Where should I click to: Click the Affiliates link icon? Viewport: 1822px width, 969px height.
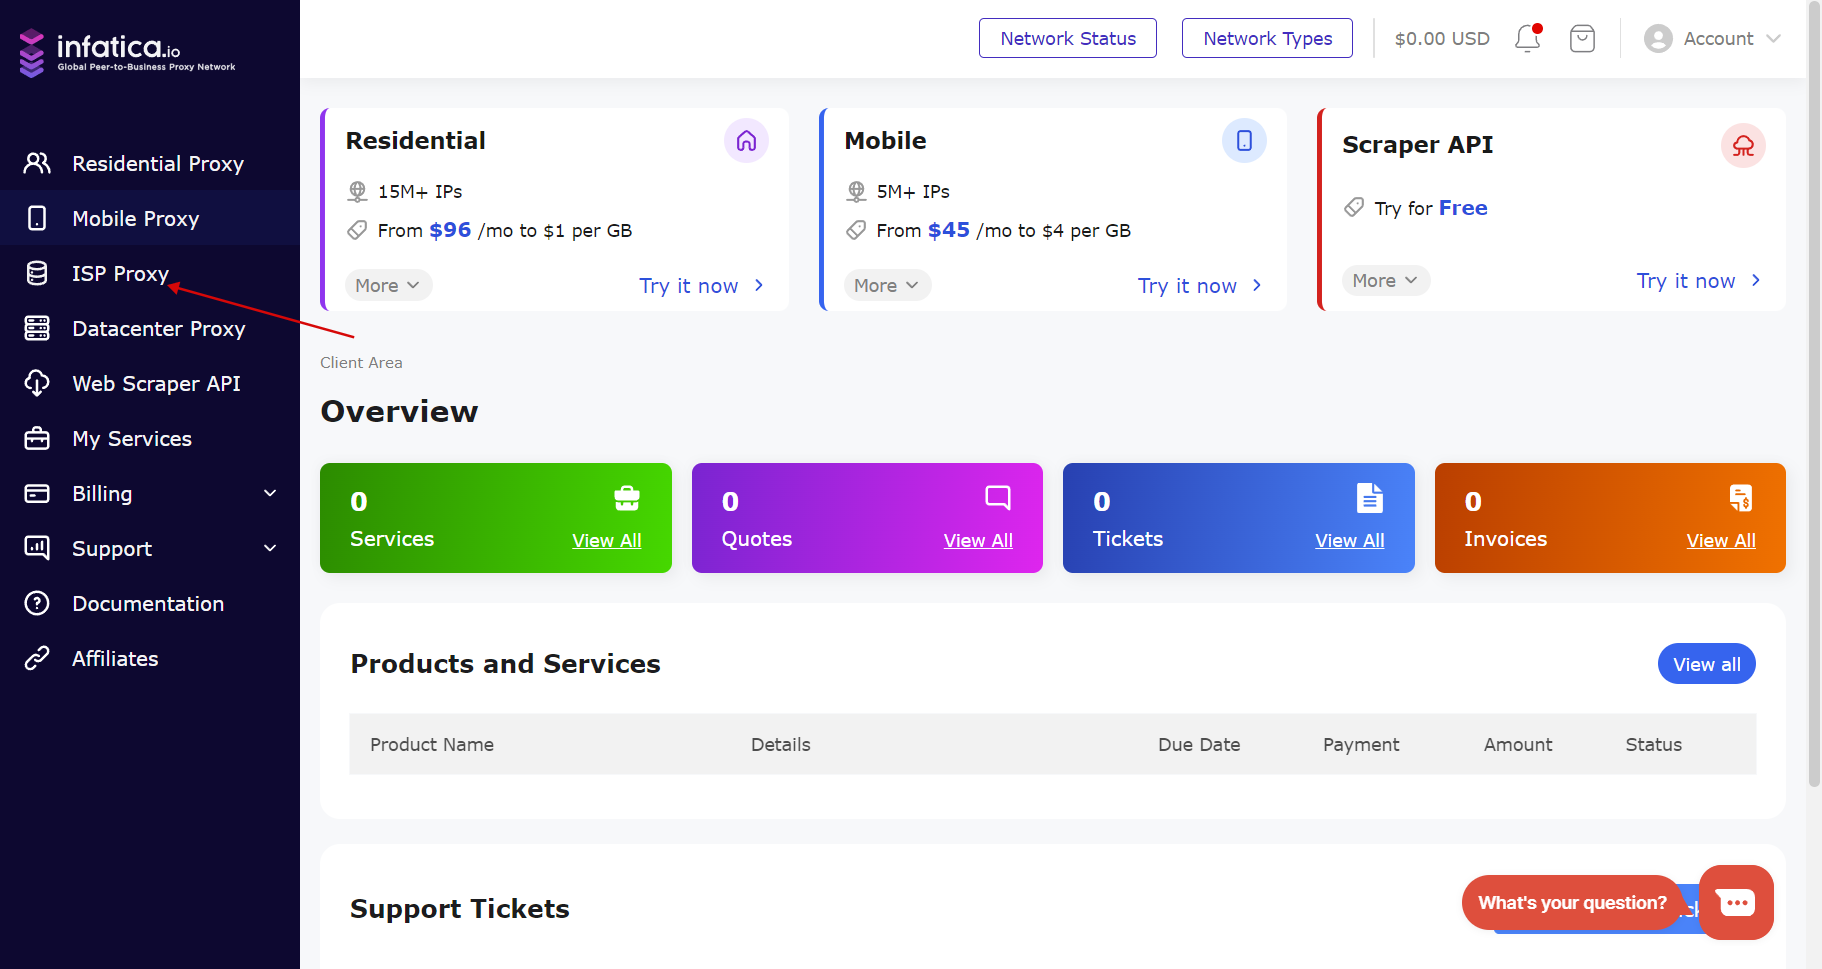click(x=37, y=658)
